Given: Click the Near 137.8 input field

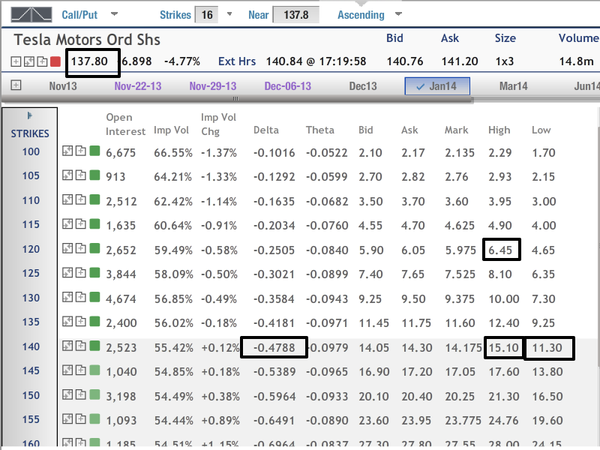Looking at the screenshot, I should click(296, 15).
